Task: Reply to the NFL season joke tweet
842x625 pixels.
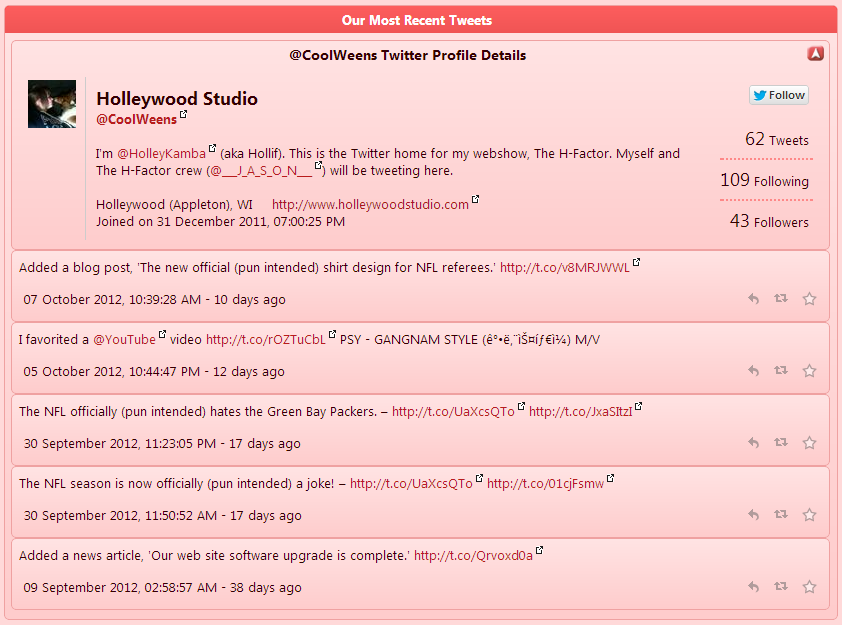Action: click(753, 514)
